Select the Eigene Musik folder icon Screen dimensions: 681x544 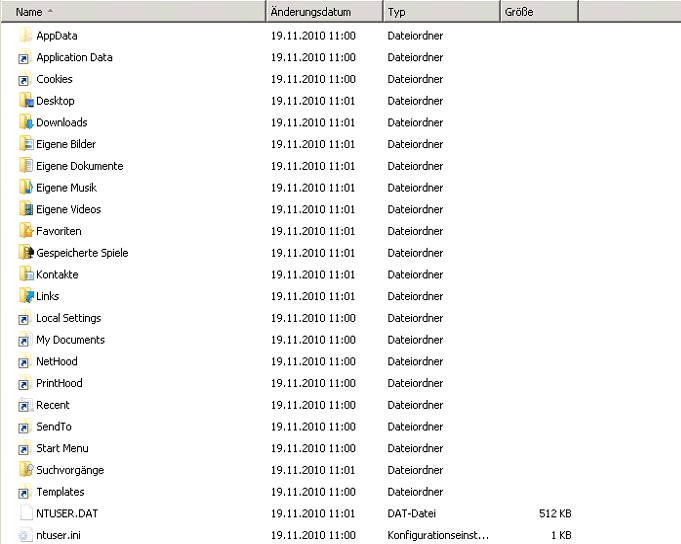[x=26, y=188]
